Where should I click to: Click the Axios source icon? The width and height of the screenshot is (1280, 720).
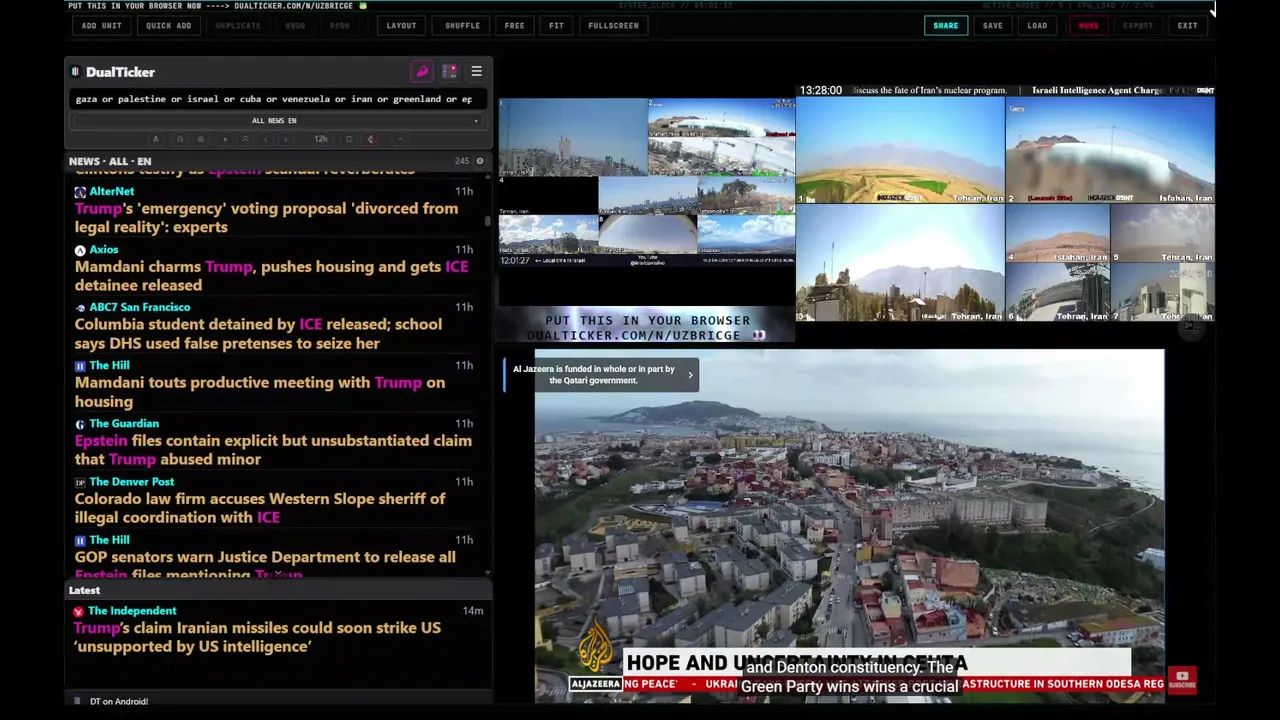click(x=80, y=249)
